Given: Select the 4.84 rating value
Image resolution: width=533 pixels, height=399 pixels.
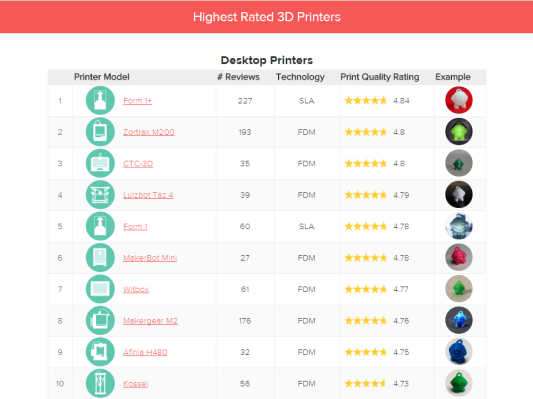Looking at the screenshot, I should coord(401,101).
